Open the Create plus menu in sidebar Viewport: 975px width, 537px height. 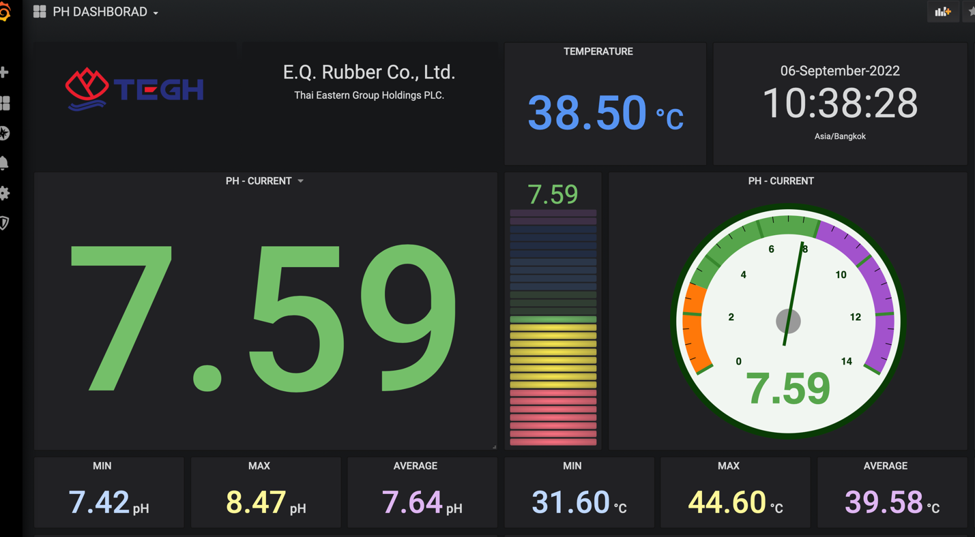pos(5,72)
